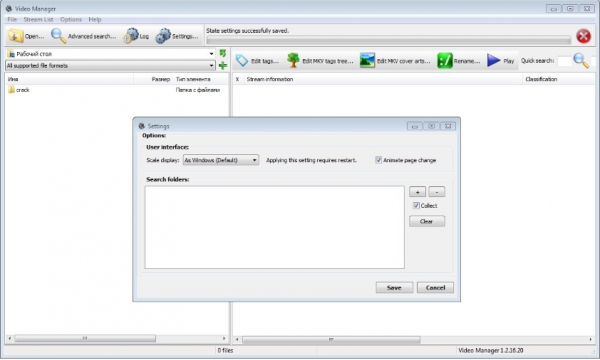Select the crack folder icon

pyautogui.click(x=11, y=90)
